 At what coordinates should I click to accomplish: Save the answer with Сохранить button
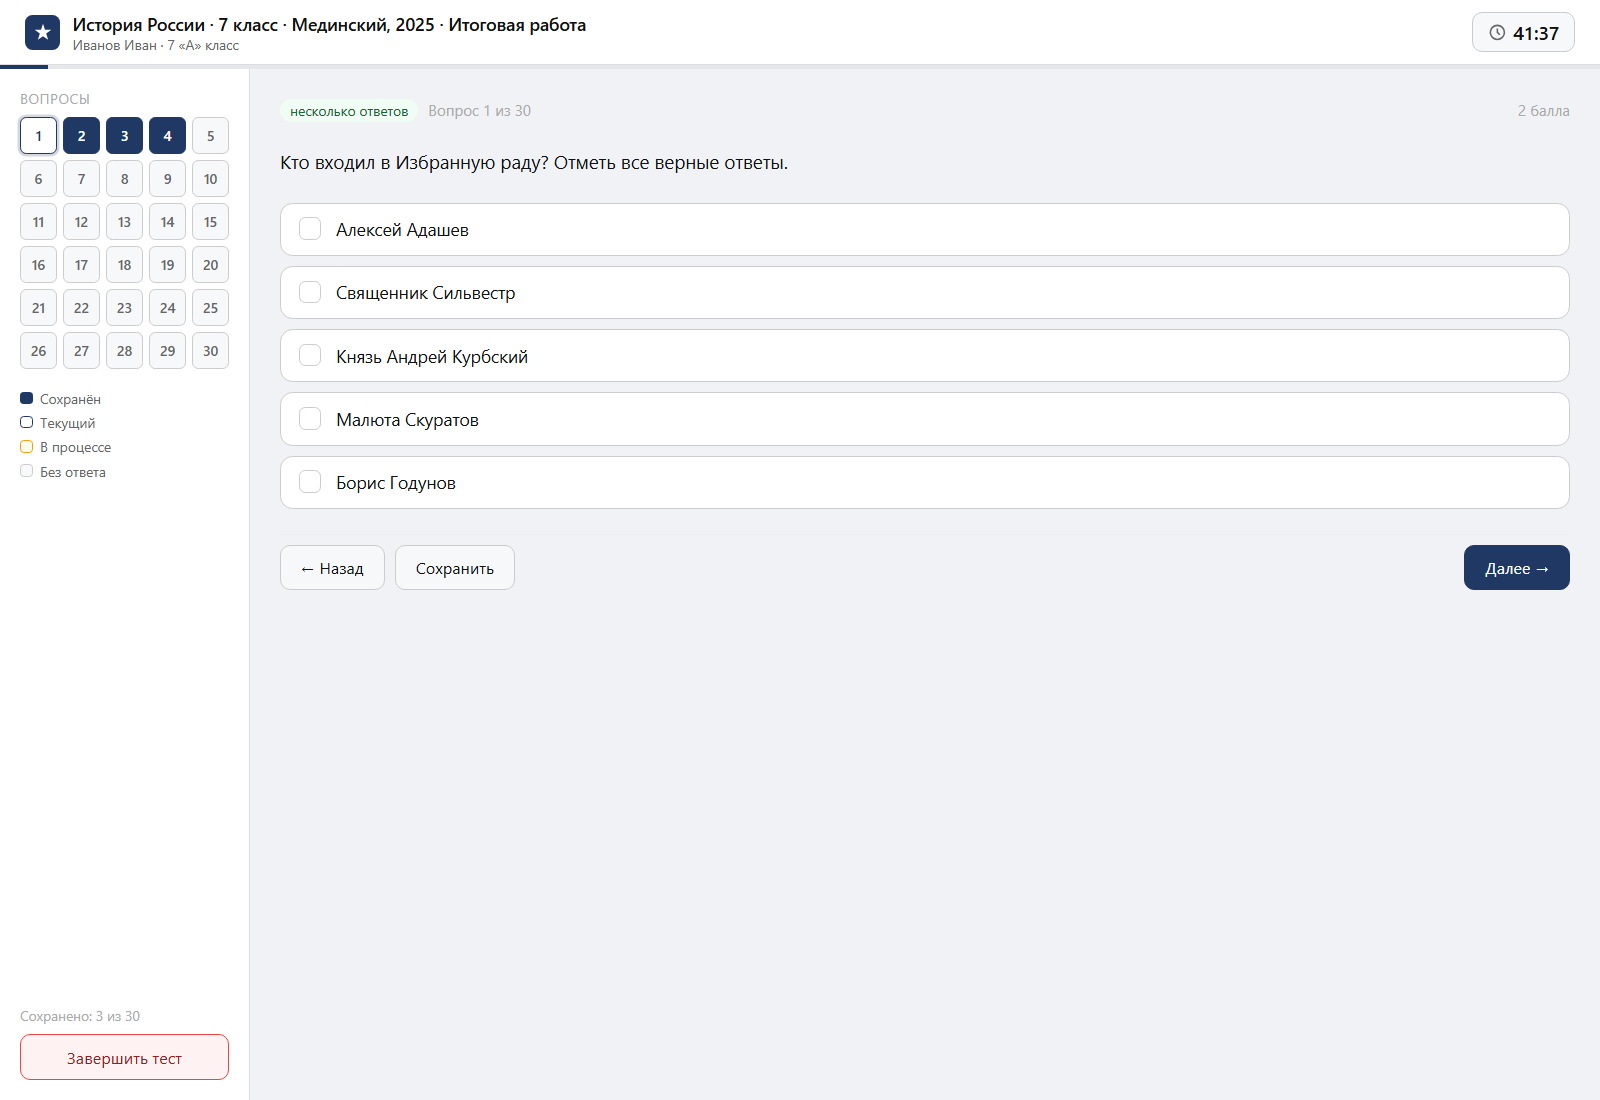(455, 568)
